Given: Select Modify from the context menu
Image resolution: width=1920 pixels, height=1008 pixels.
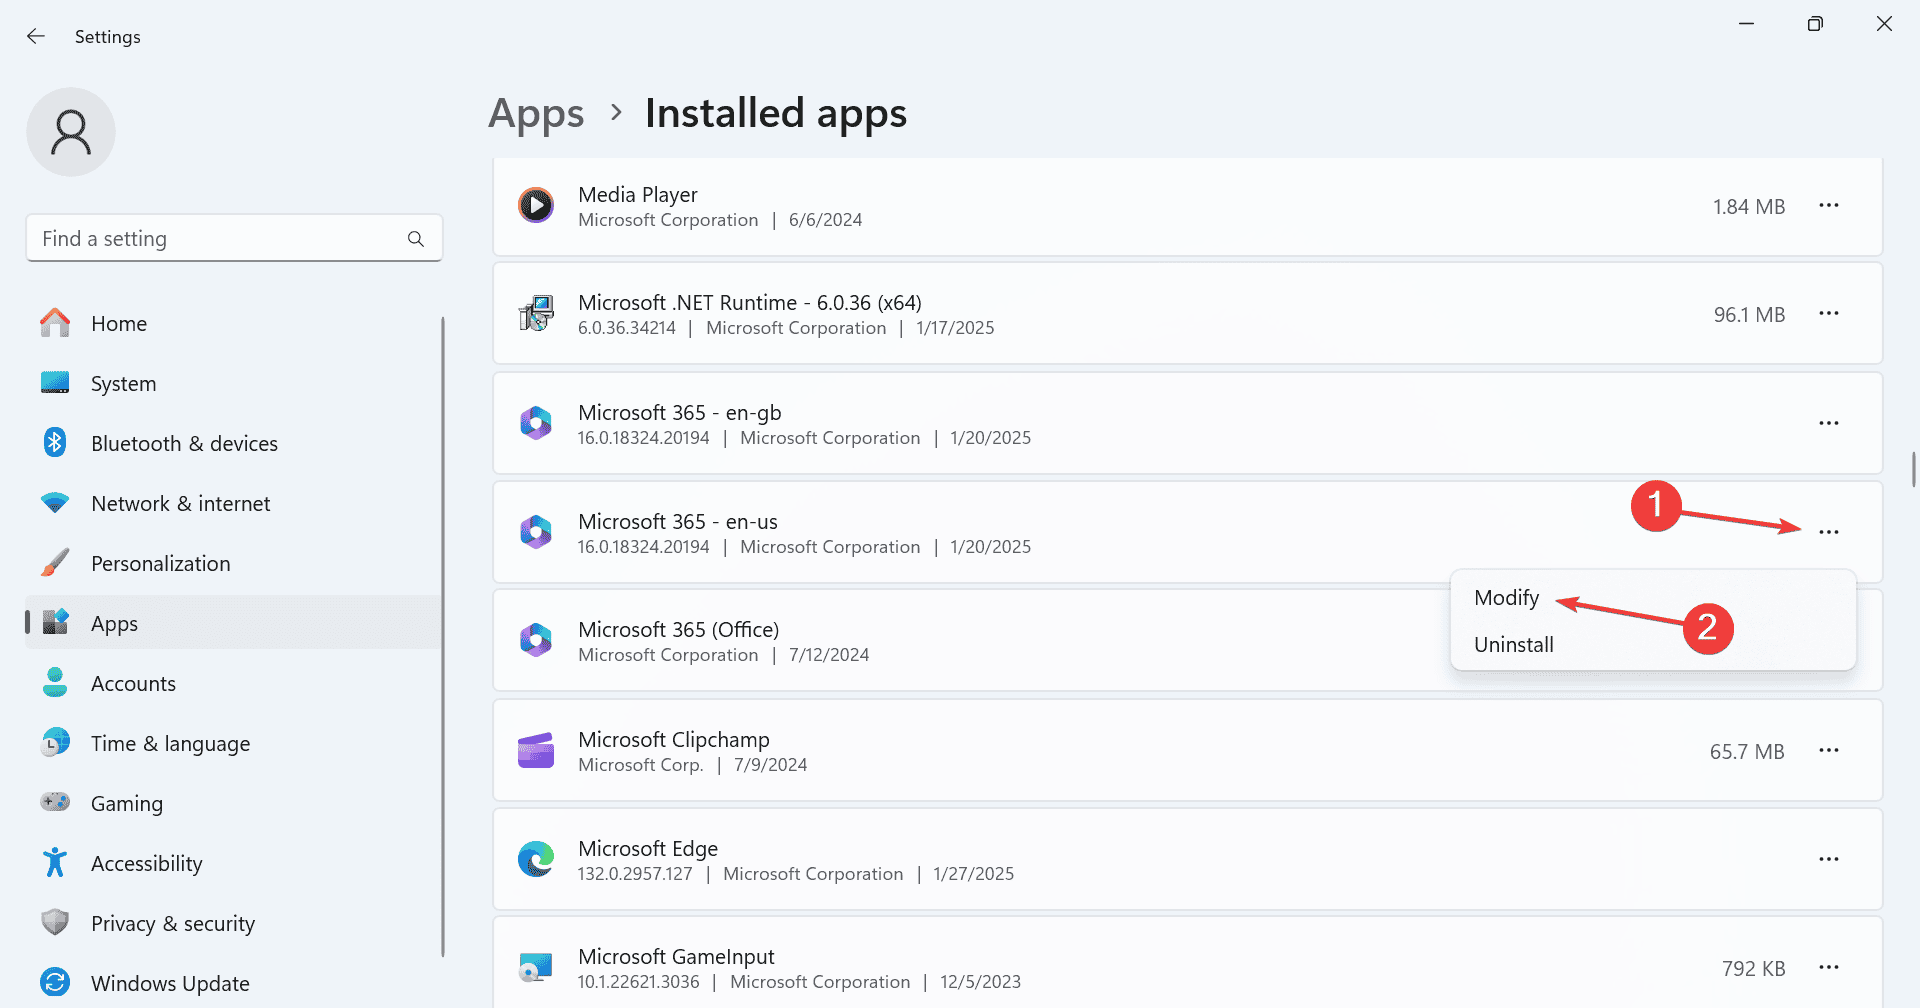Looking at the screenshot, I should point(1506,598).
